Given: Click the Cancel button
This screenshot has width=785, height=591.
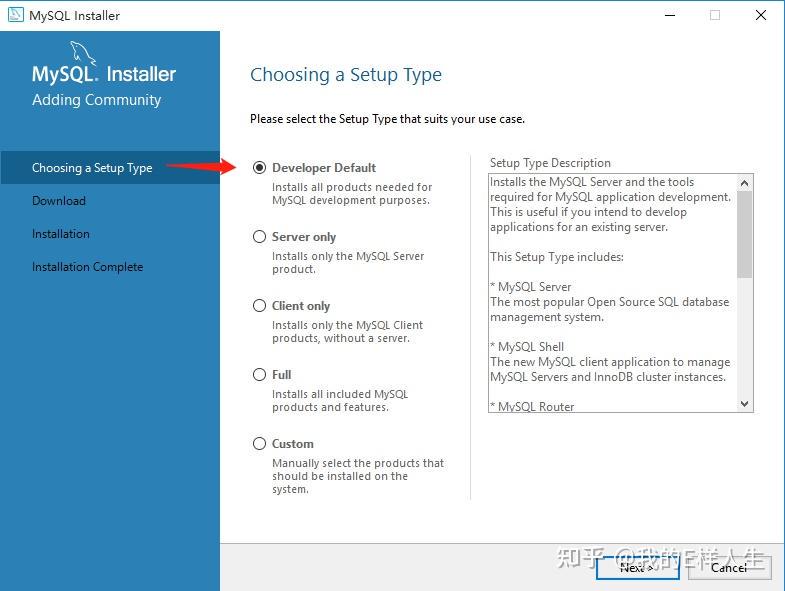Looking at the screenshot, I should (x=729, y=568).
